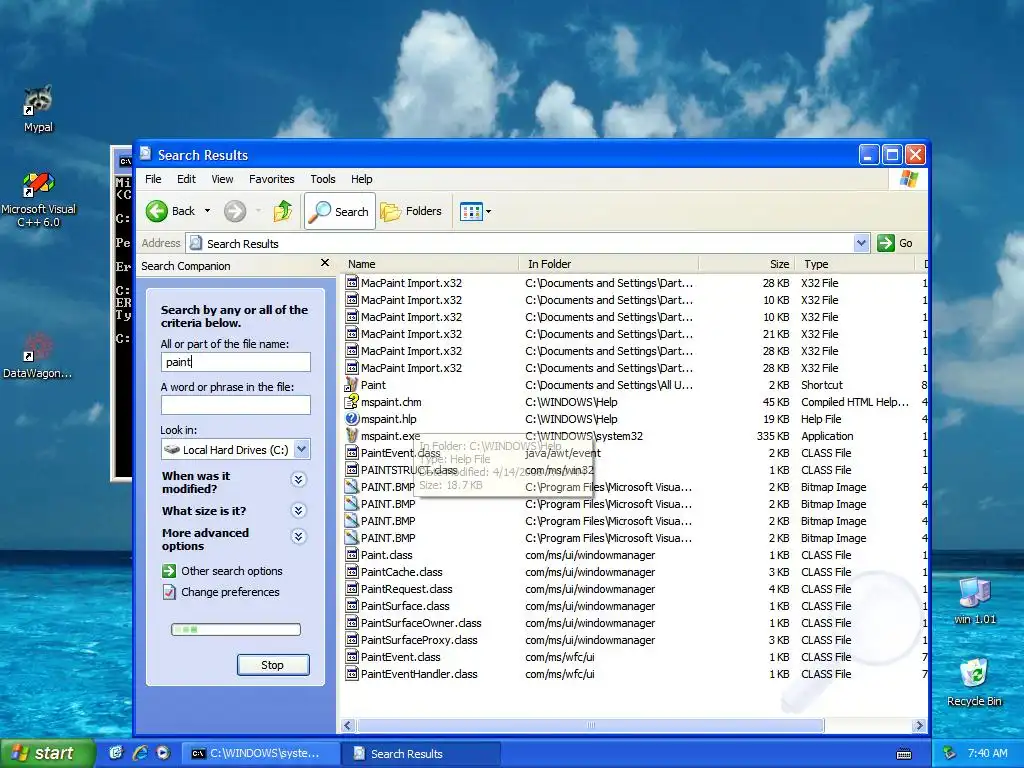Open the Tools menu

(x=323, y=179)
